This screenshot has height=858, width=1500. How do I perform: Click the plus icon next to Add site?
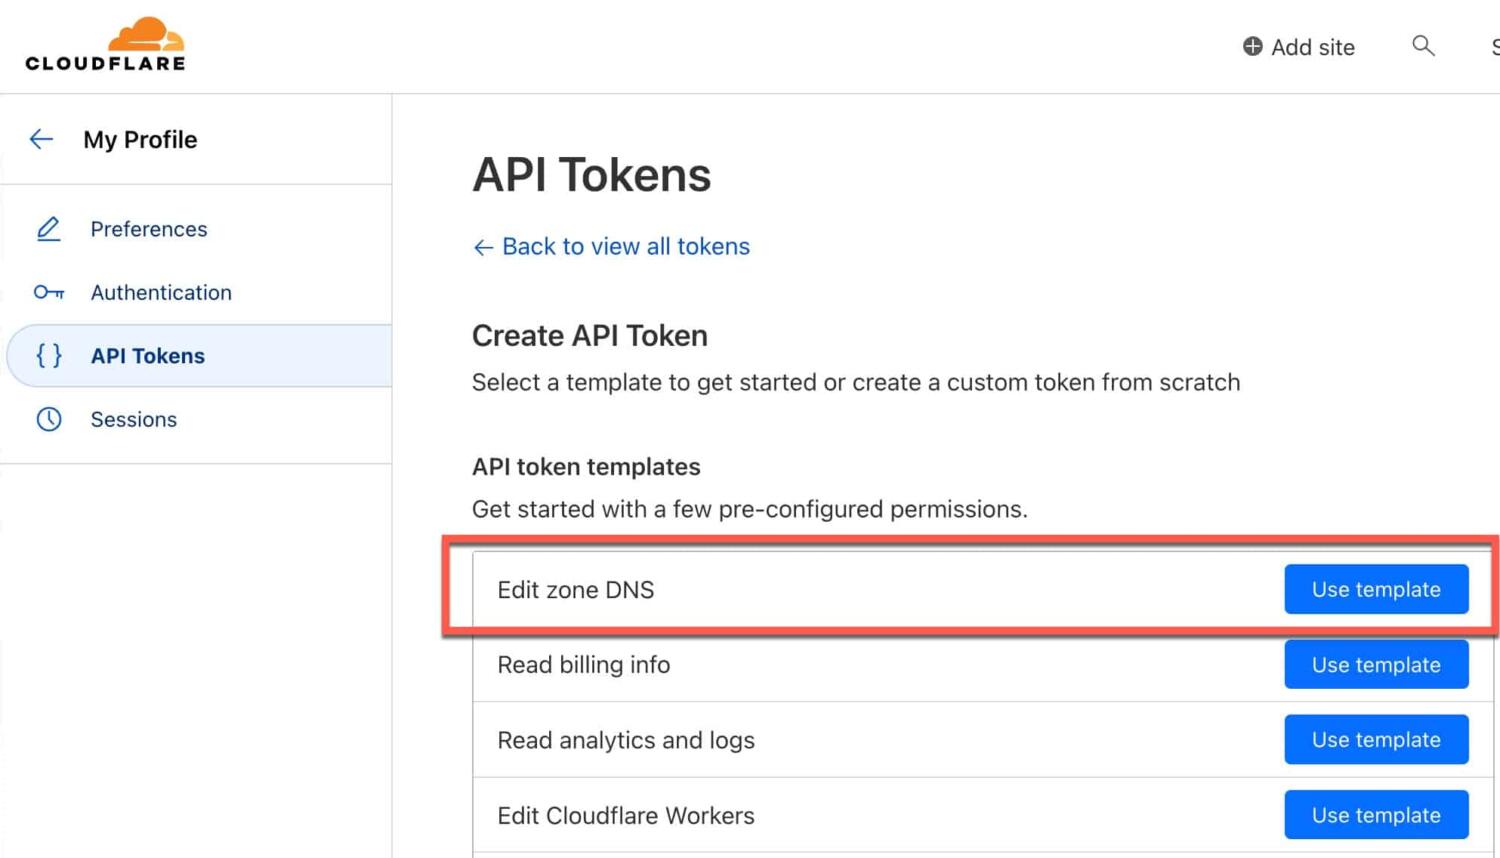tap(1252, 46)
